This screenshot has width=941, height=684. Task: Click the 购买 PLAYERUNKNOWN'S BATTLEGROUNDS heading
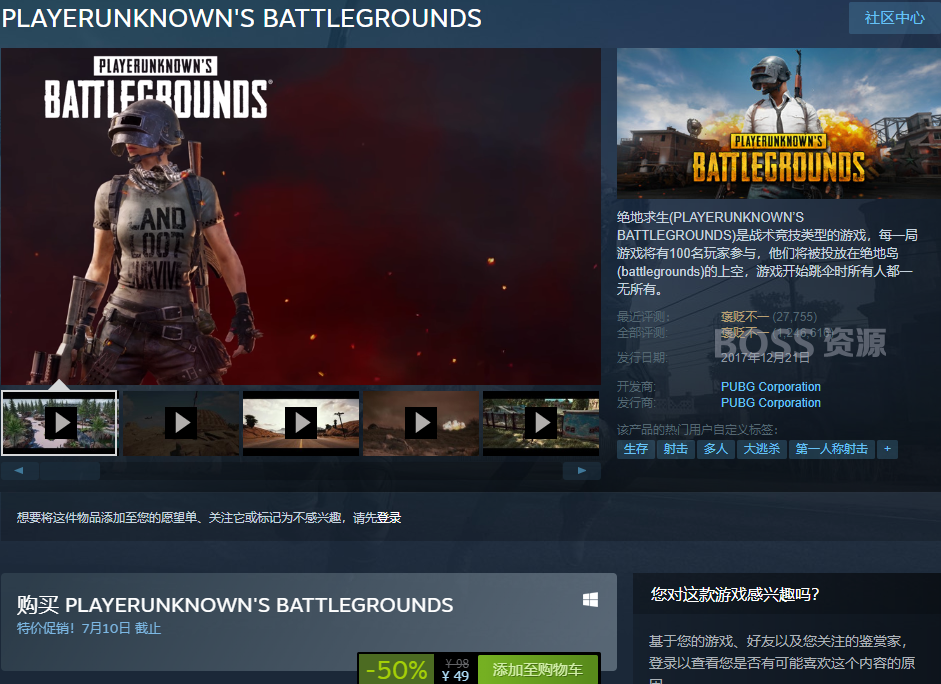(x=235, y=605)
